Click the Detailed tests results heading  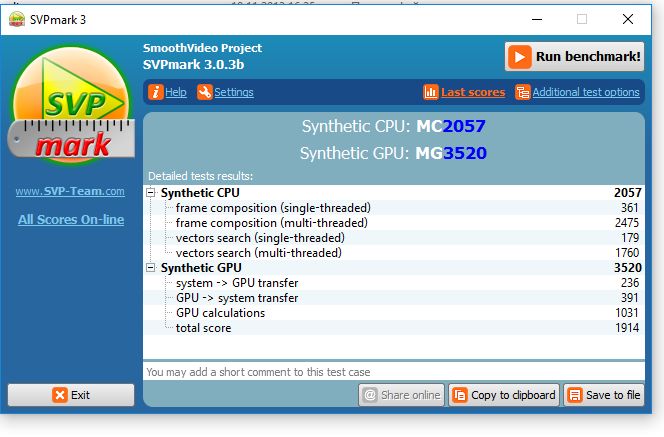click(x=200, y=176)
